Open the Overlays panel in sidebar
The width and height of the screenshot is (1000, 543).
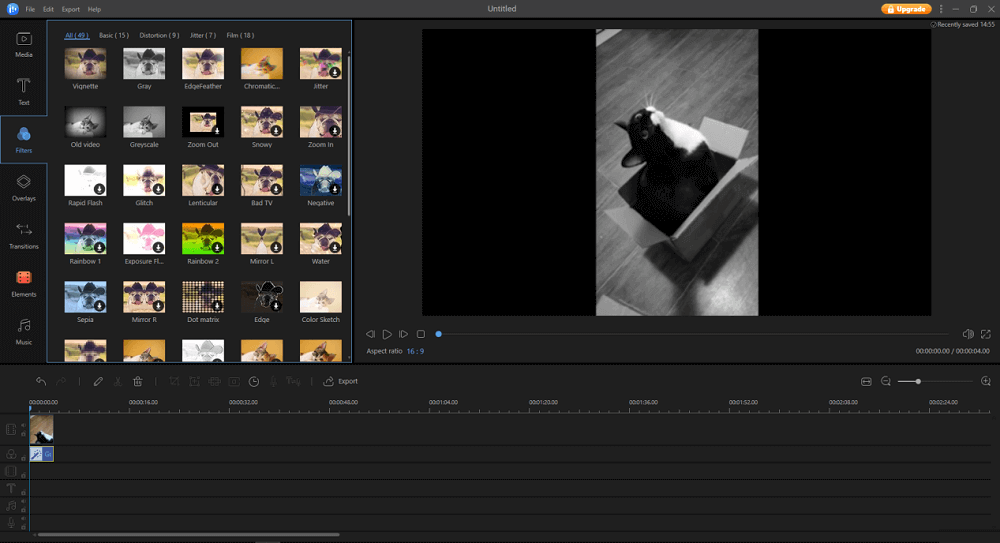[23, 187]
